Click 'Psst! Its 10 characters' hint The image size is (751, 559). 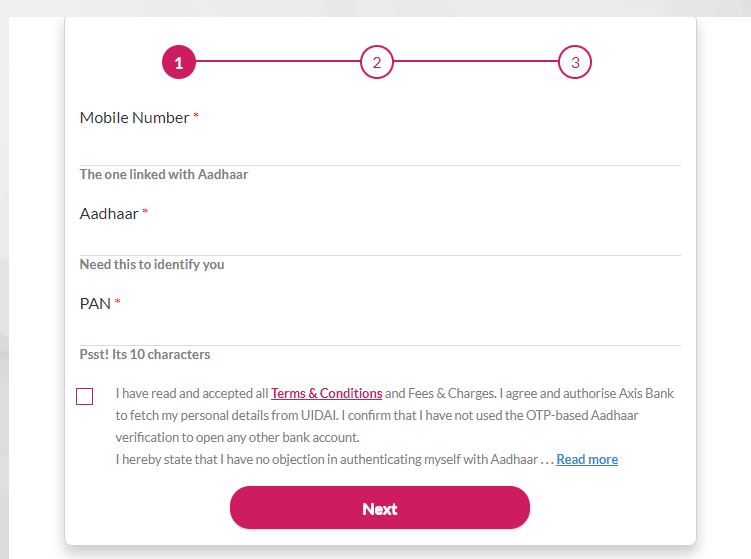[x=145, y=354]
